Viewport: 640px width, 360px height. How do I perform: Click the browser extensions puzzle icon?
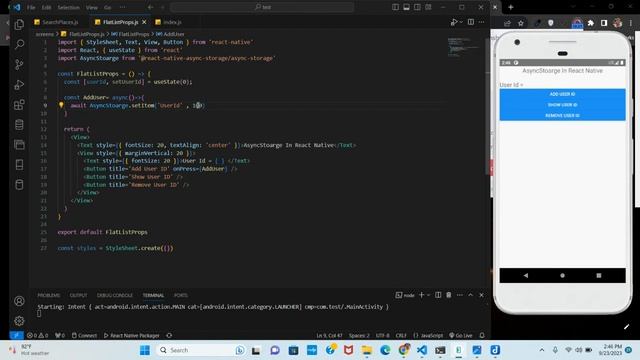click(x=591, y=23)
